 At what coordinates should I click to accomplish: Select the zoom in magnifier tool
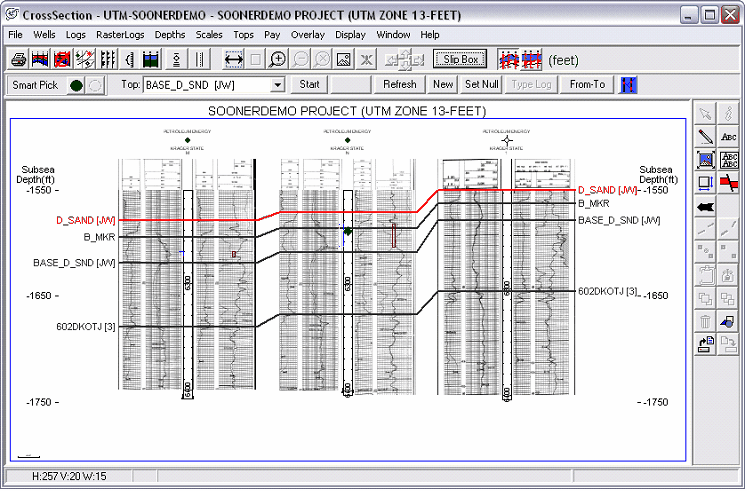[x=278, y=60]
